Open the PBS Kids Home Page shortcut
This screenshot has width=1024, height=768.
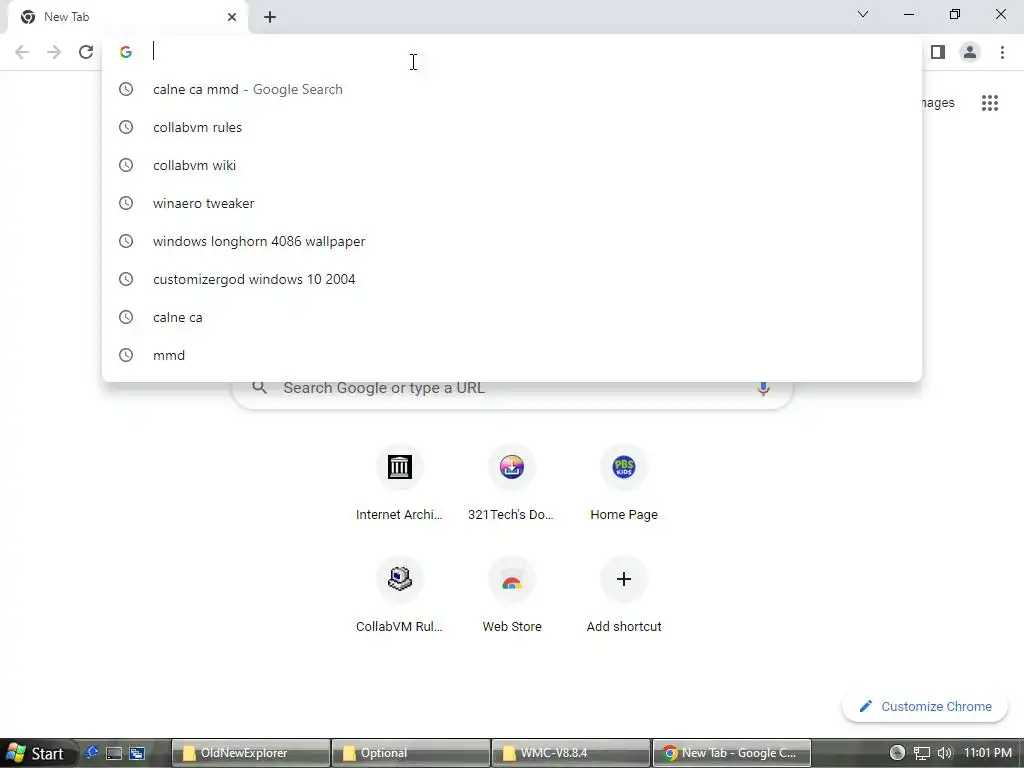pos(624,467)
